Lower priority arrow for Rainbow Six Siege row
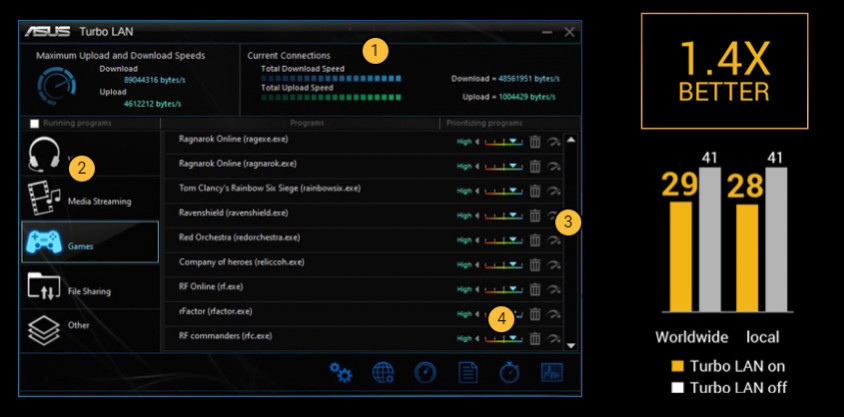Image resolution: width=844 pixels, height=417 pixels. (477, 191)
